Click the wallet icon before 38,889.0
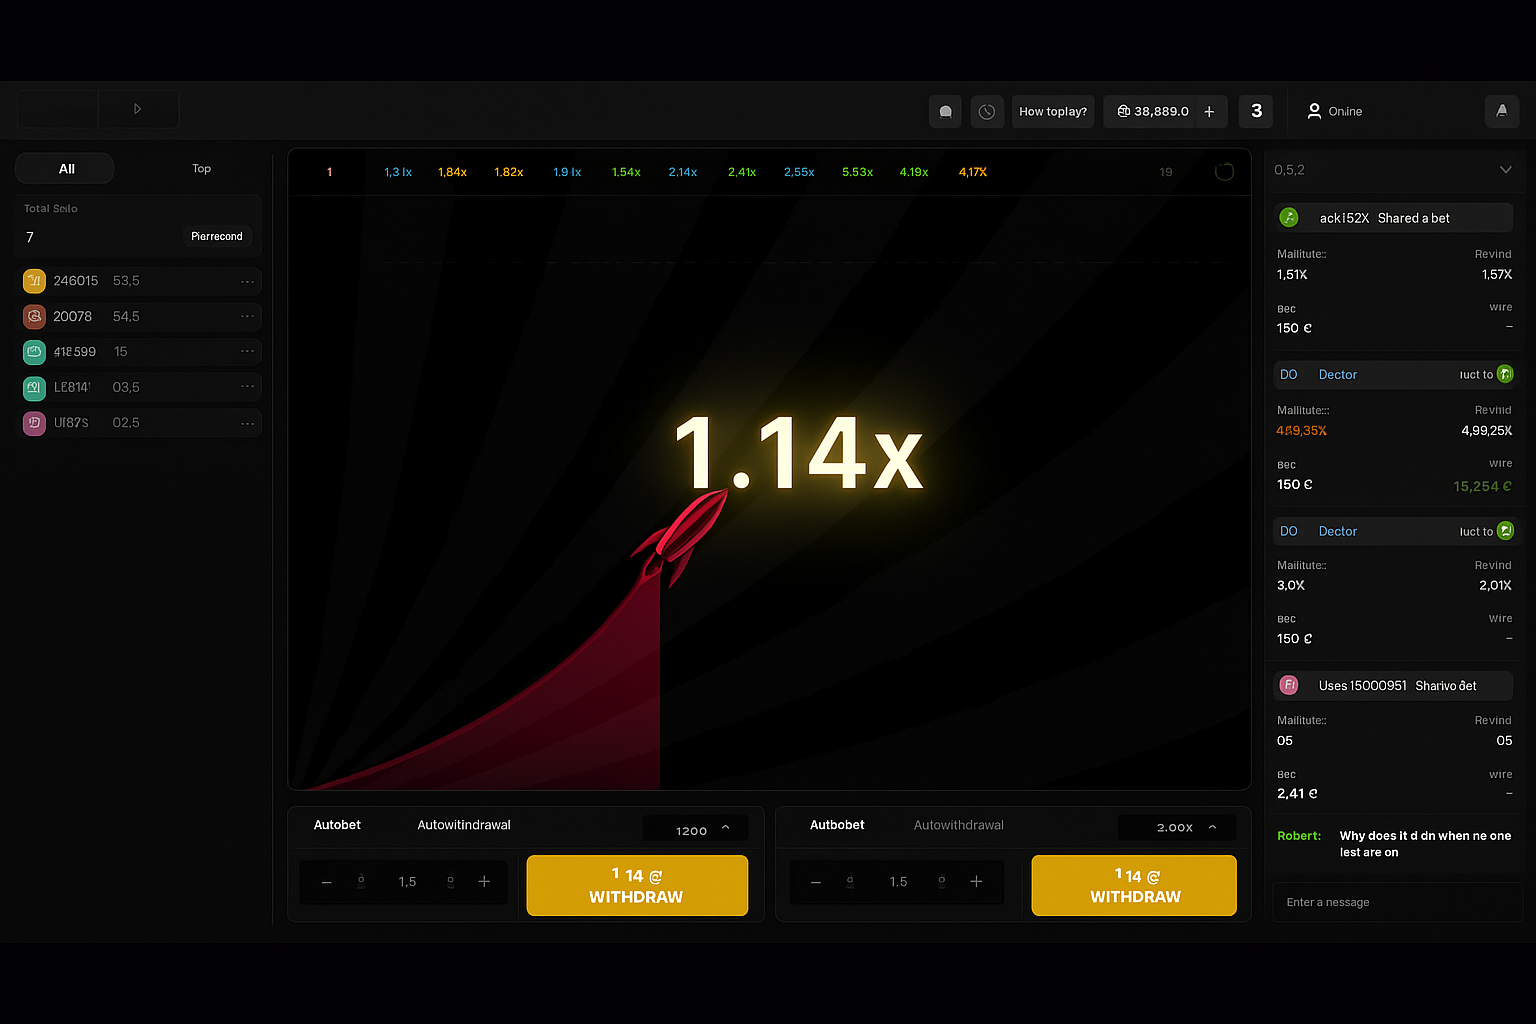 (1123, 111)
